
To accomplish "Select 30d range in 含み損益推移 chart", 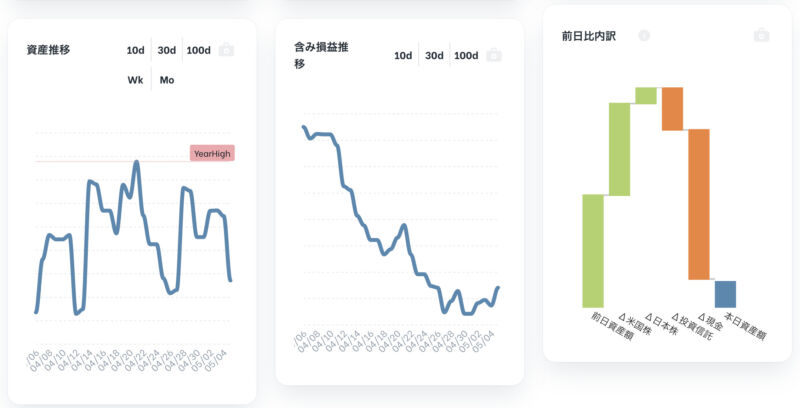I will click(434, 55).
